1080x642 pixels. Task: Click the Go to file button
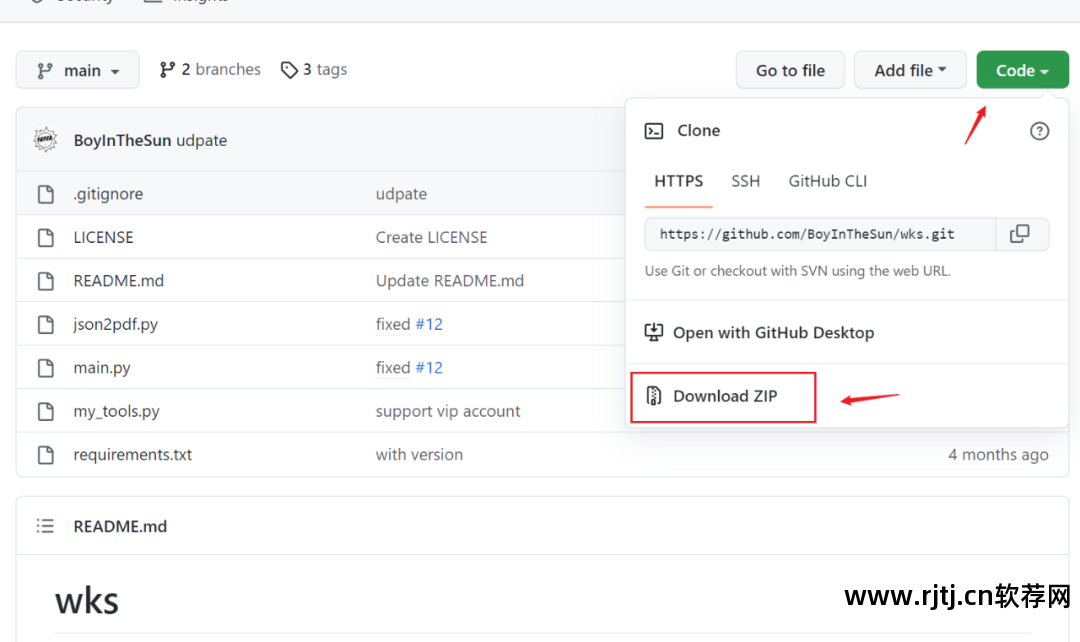pyautogui.click(x=790, y=70)
